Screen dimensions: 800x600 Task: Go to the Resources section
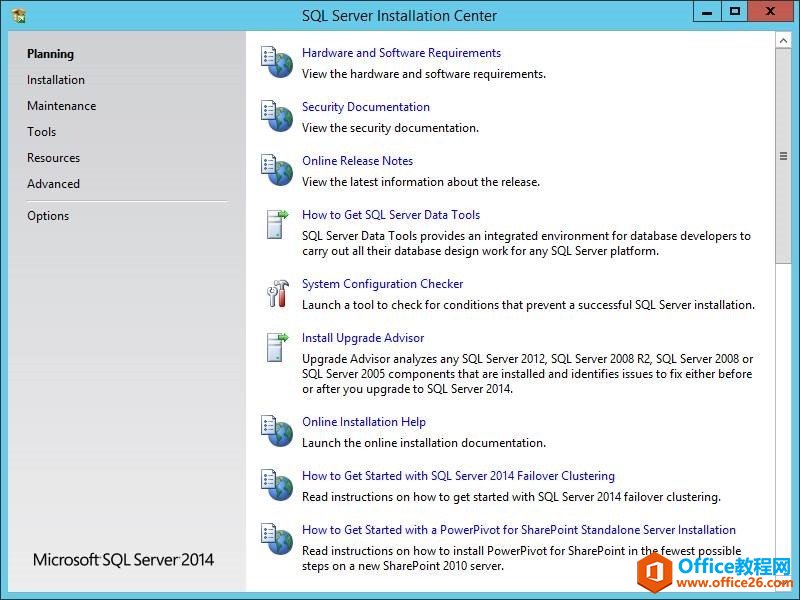pyautogui.click(x=54, y=158)
